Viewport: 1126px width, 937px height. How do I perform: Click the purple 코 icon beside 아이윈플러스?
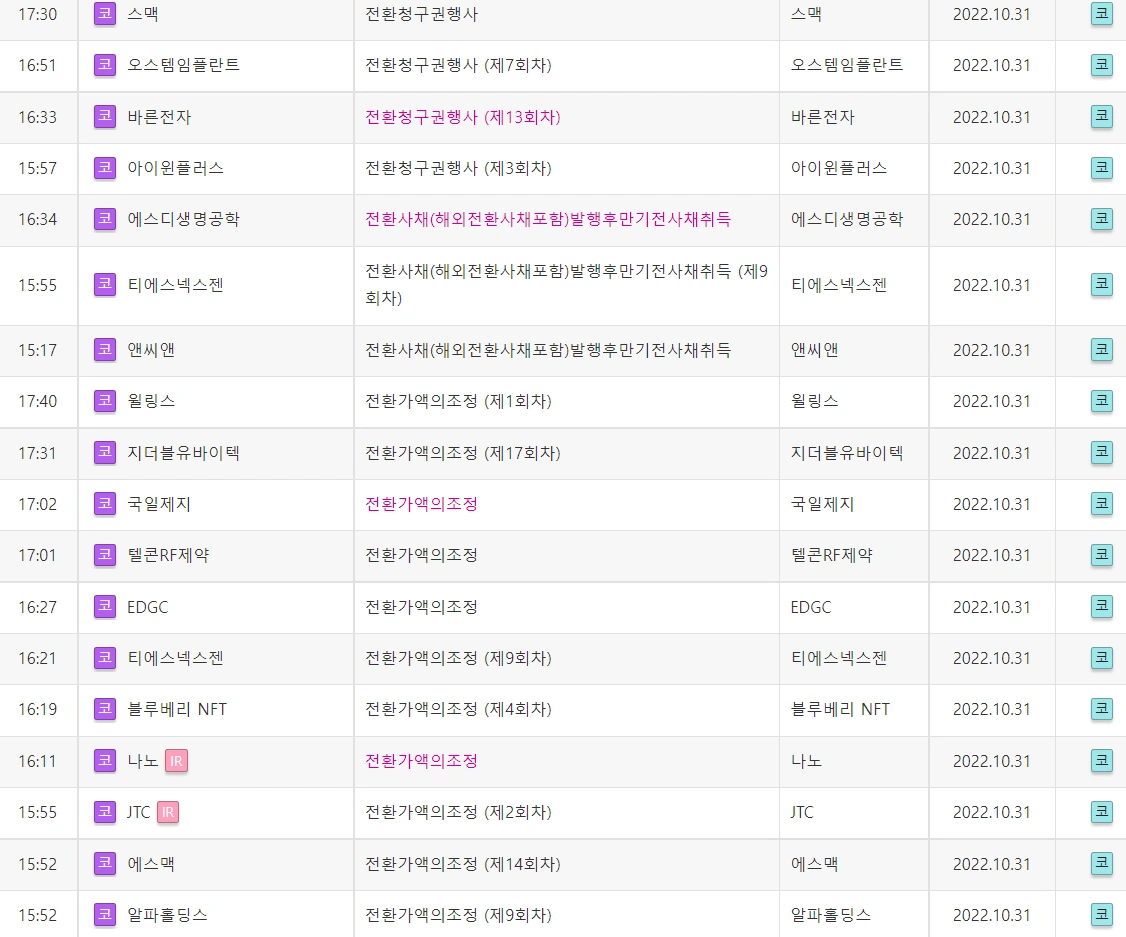[105, 167]
